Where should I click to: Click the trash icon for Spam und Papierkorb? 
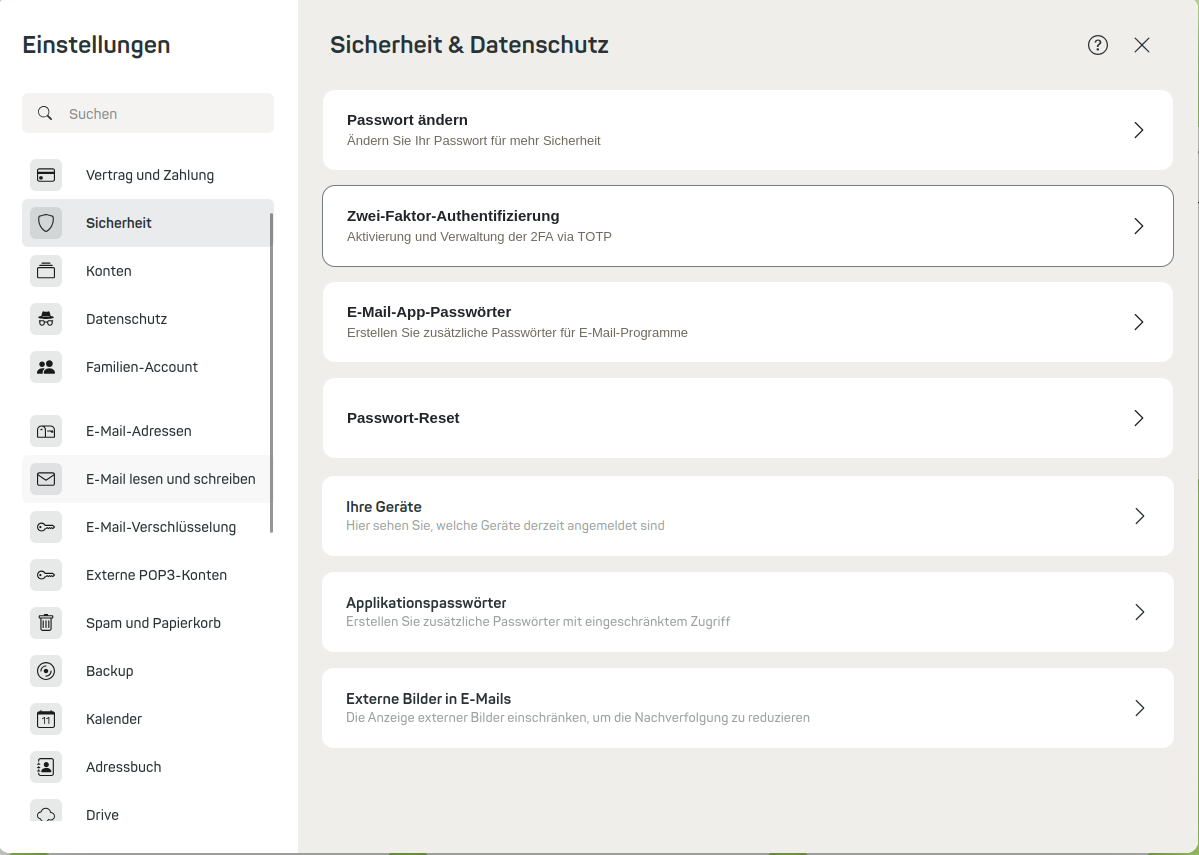tap(46, 623)
